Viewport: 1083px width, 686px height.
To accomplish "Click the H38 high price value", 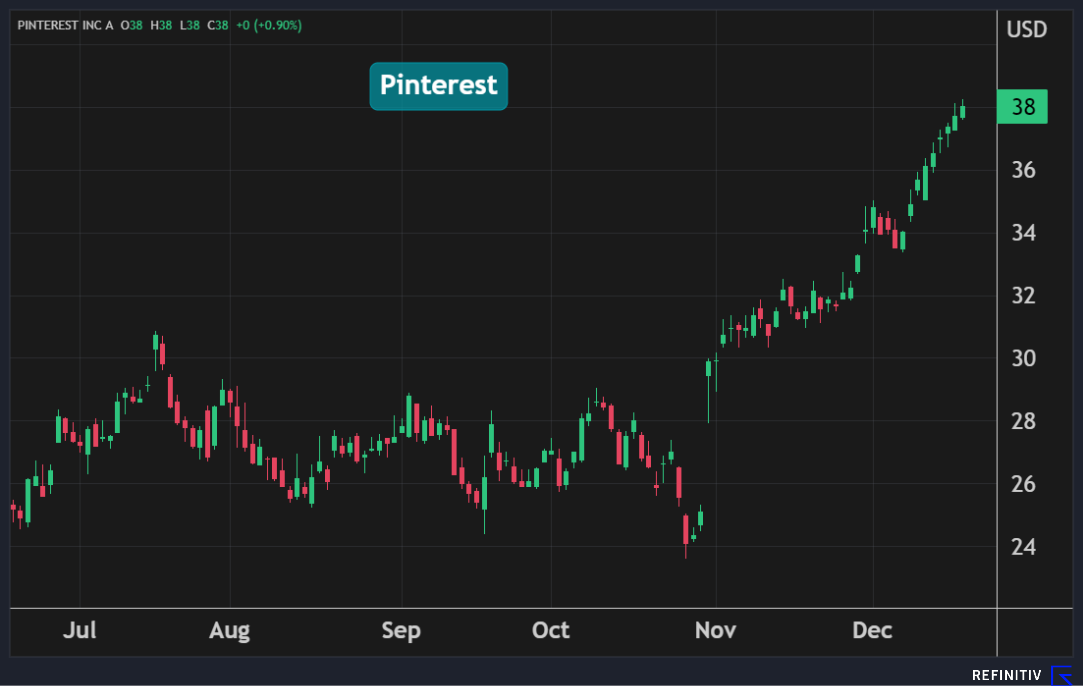I will point(161,25).
